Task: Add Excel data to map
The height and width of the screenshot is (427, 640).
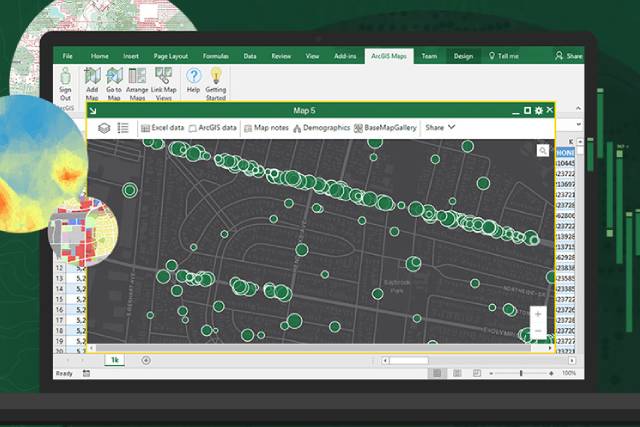Action: pyautogui.click(x=162, y=128)
